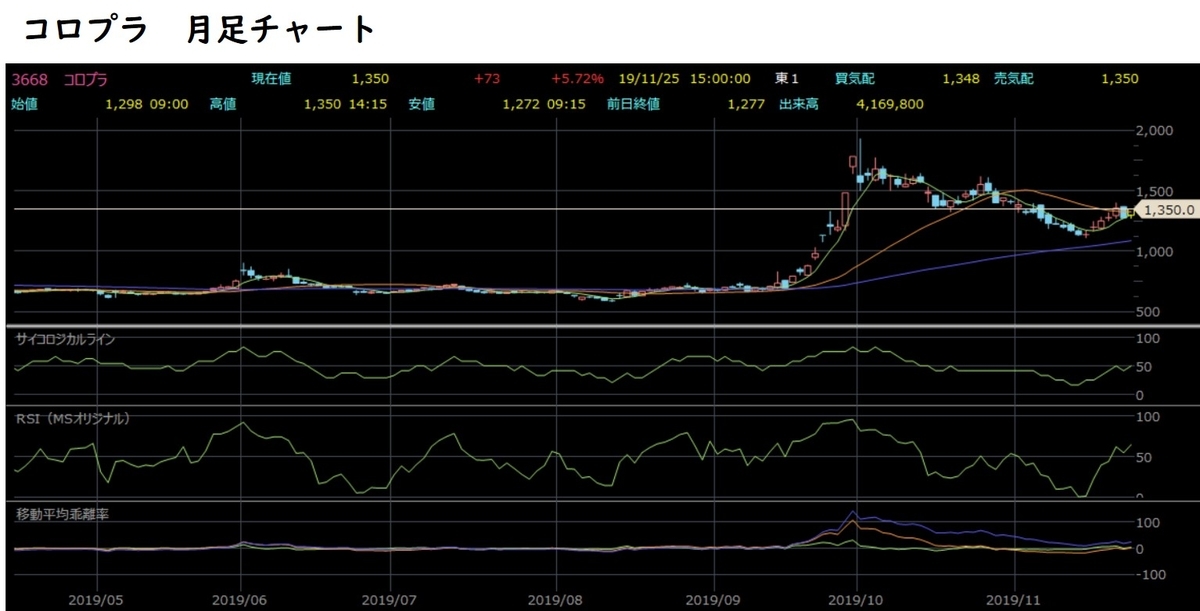The height and width of the screenshot is (611, 1200).
Task: Click the +5.72% change percentage
Action: (578, 79)
